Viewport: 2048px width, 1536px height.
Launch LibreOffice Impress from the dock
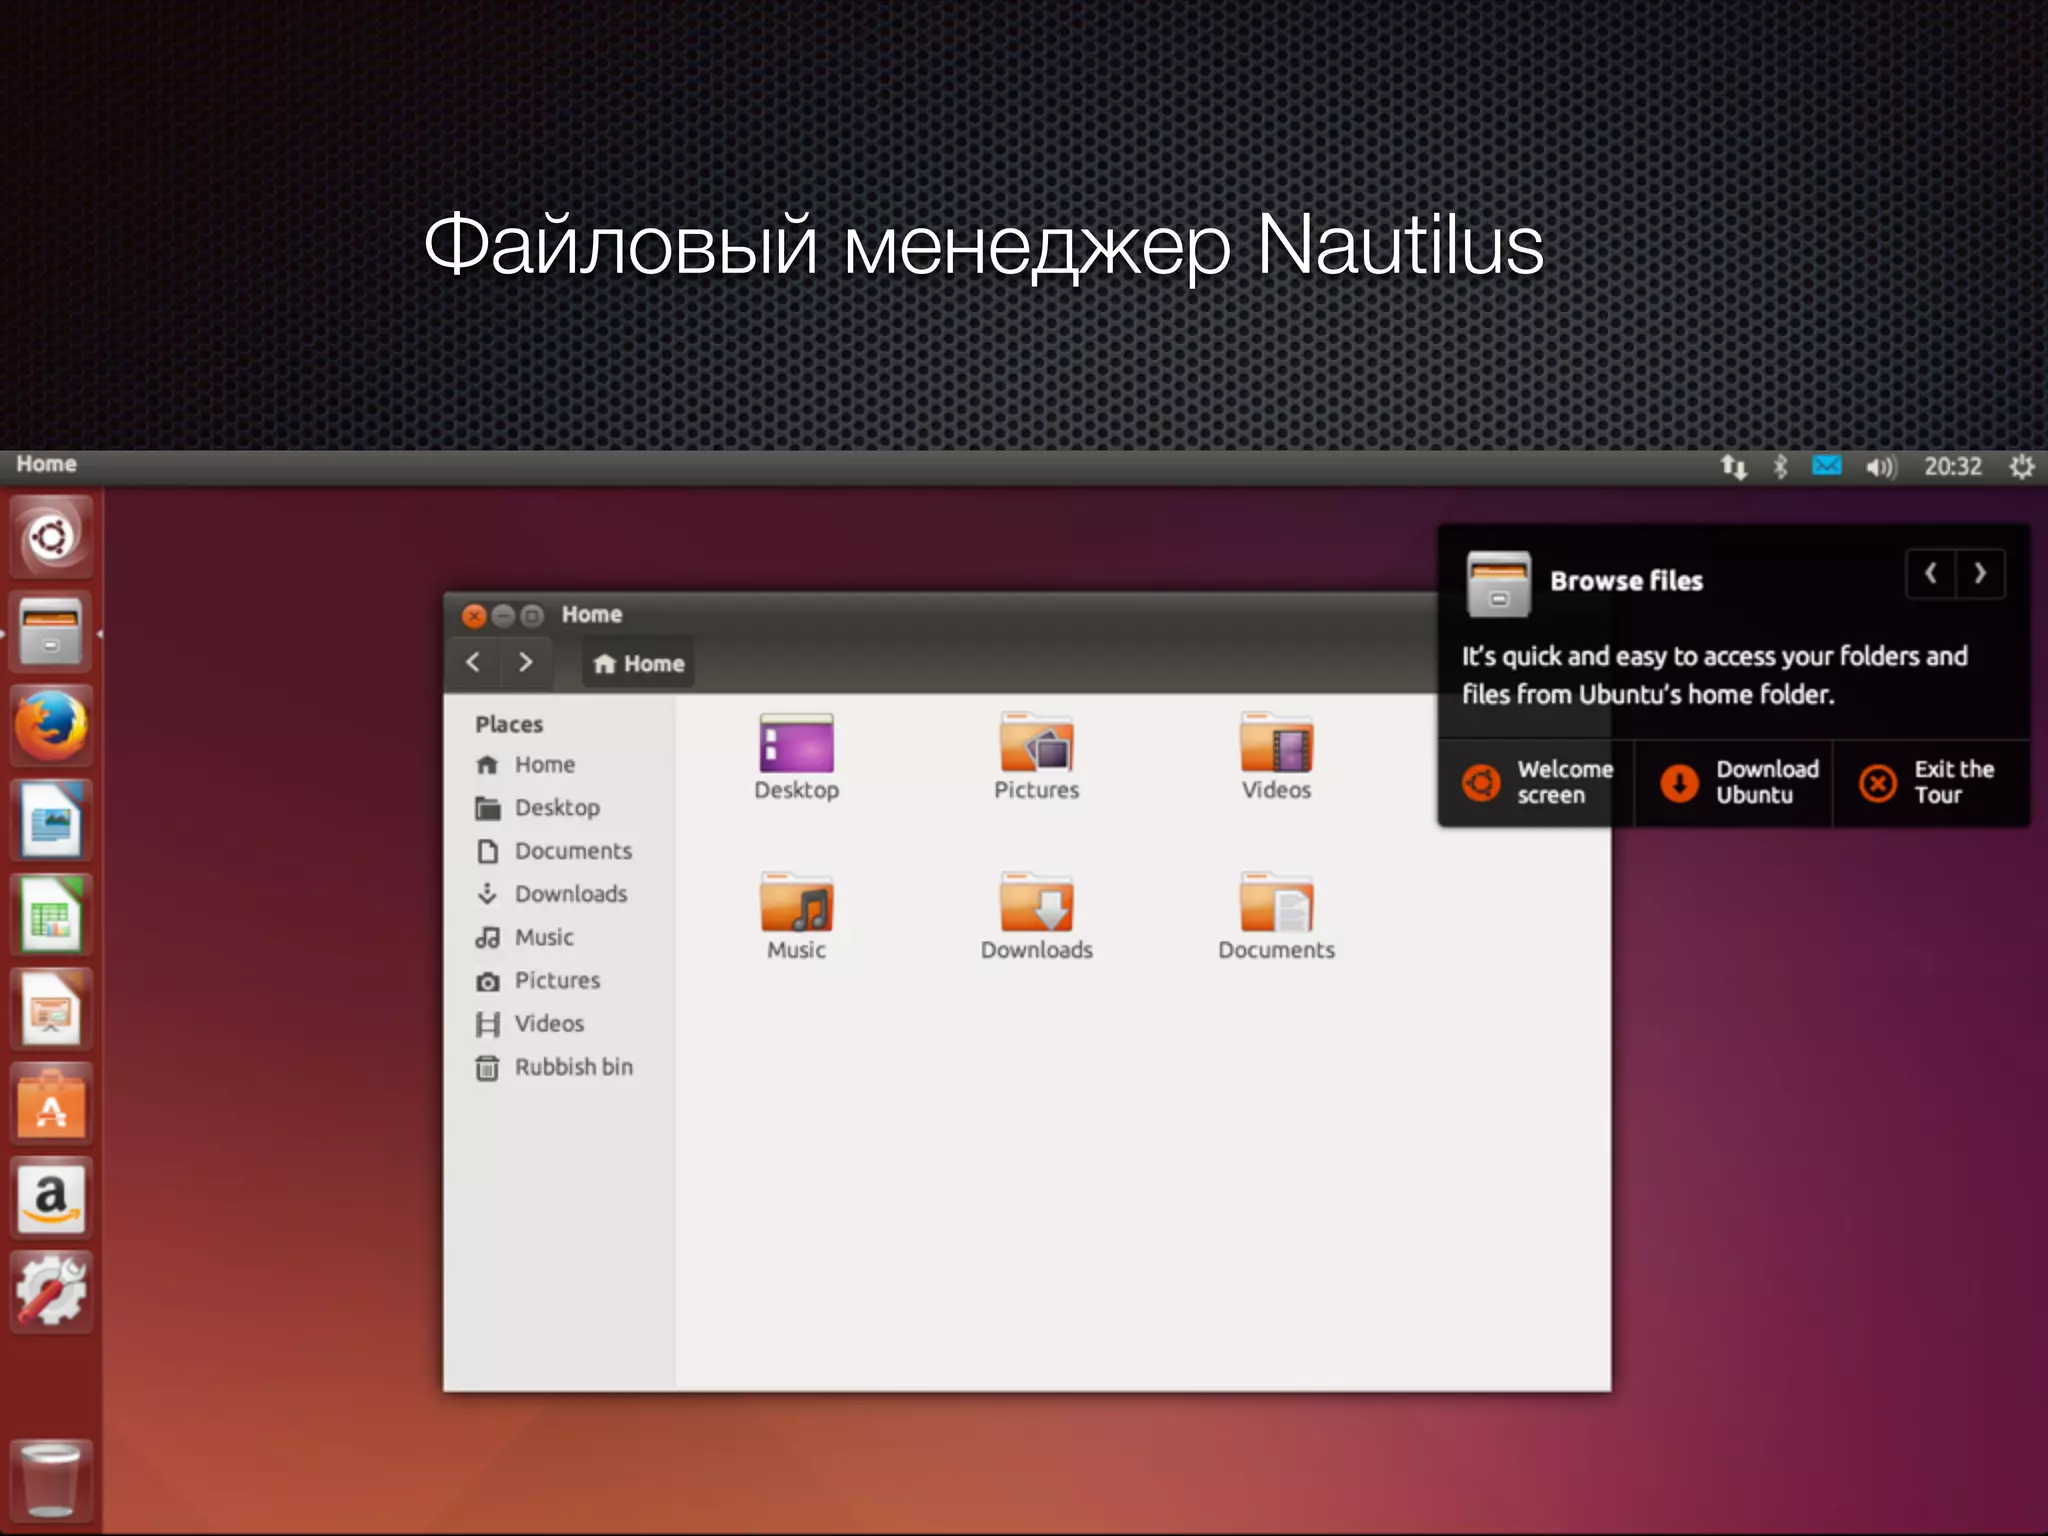pyautogui.click(x=51, y=1008)
